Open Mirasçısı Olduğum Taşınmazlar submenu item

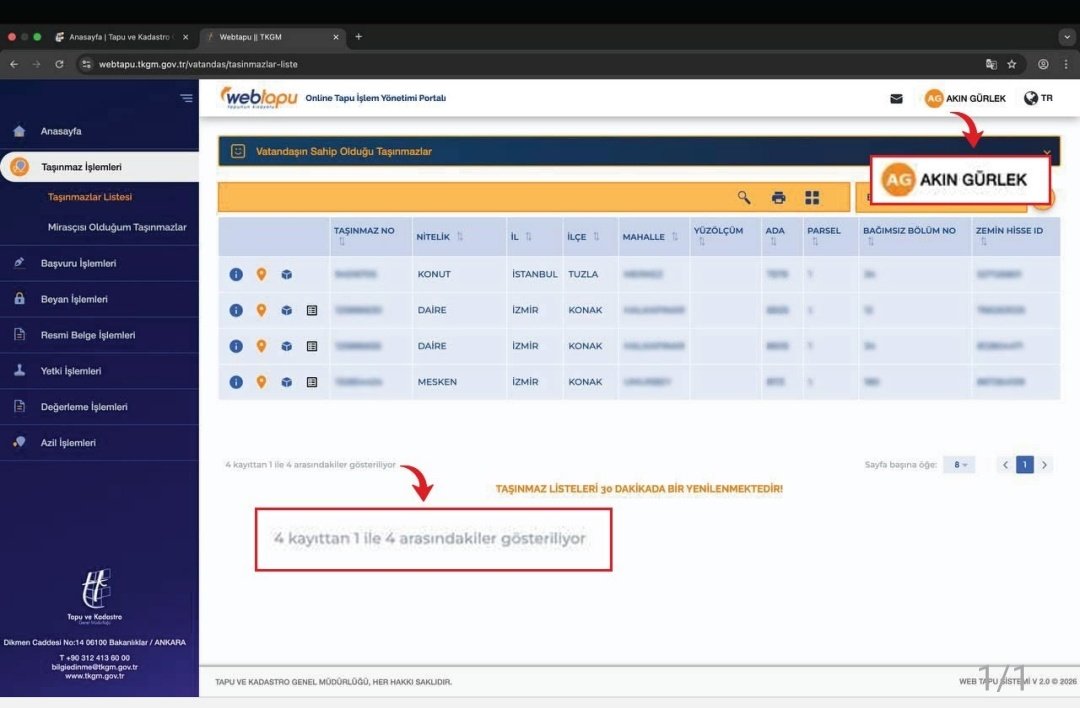click(117, 227)
